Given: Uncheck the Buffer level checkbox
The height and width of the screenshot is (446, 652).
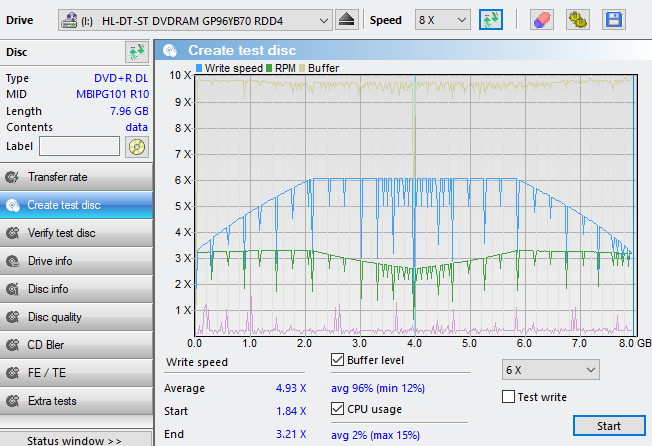Looking at the screenshot, I should coord(337,360).
